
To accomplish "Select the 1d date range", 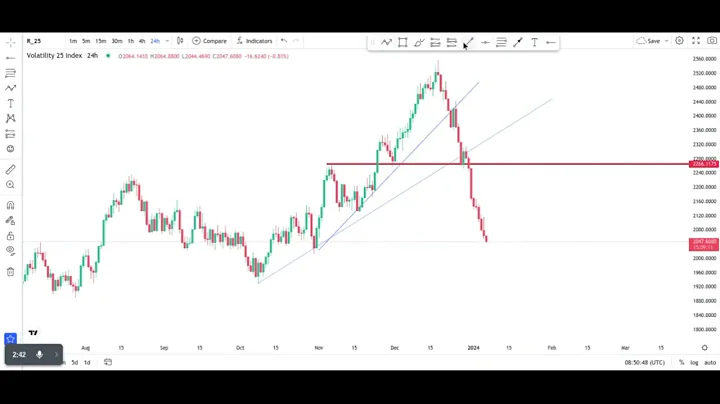I will 87,362.
